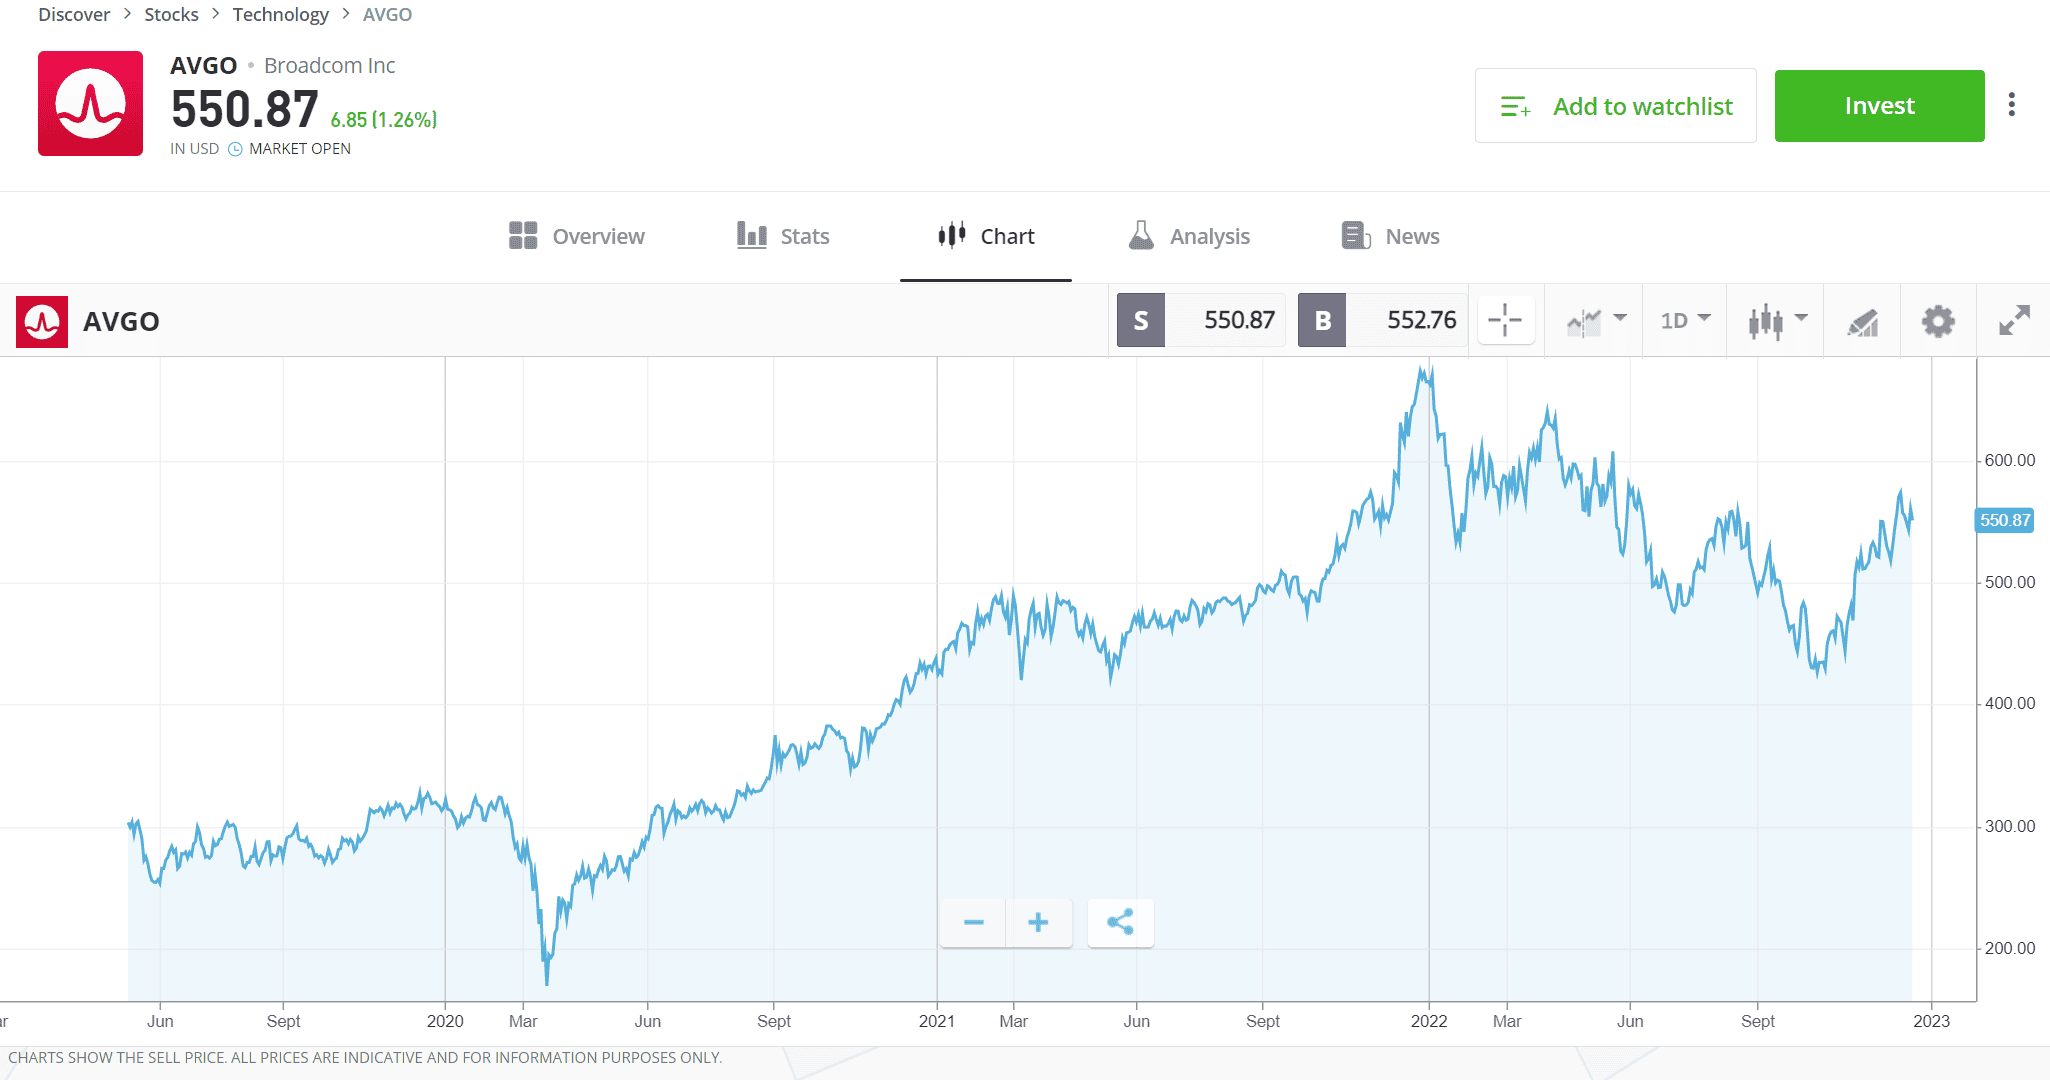Viewport: 2050px width, 1080px height.
Task: Click the B buy button
Action: tap(1322, 321)
